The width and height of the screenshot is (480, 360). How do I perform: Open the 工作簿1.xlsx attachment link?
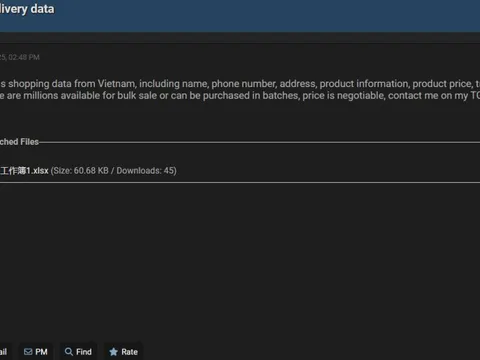(24, 171)
